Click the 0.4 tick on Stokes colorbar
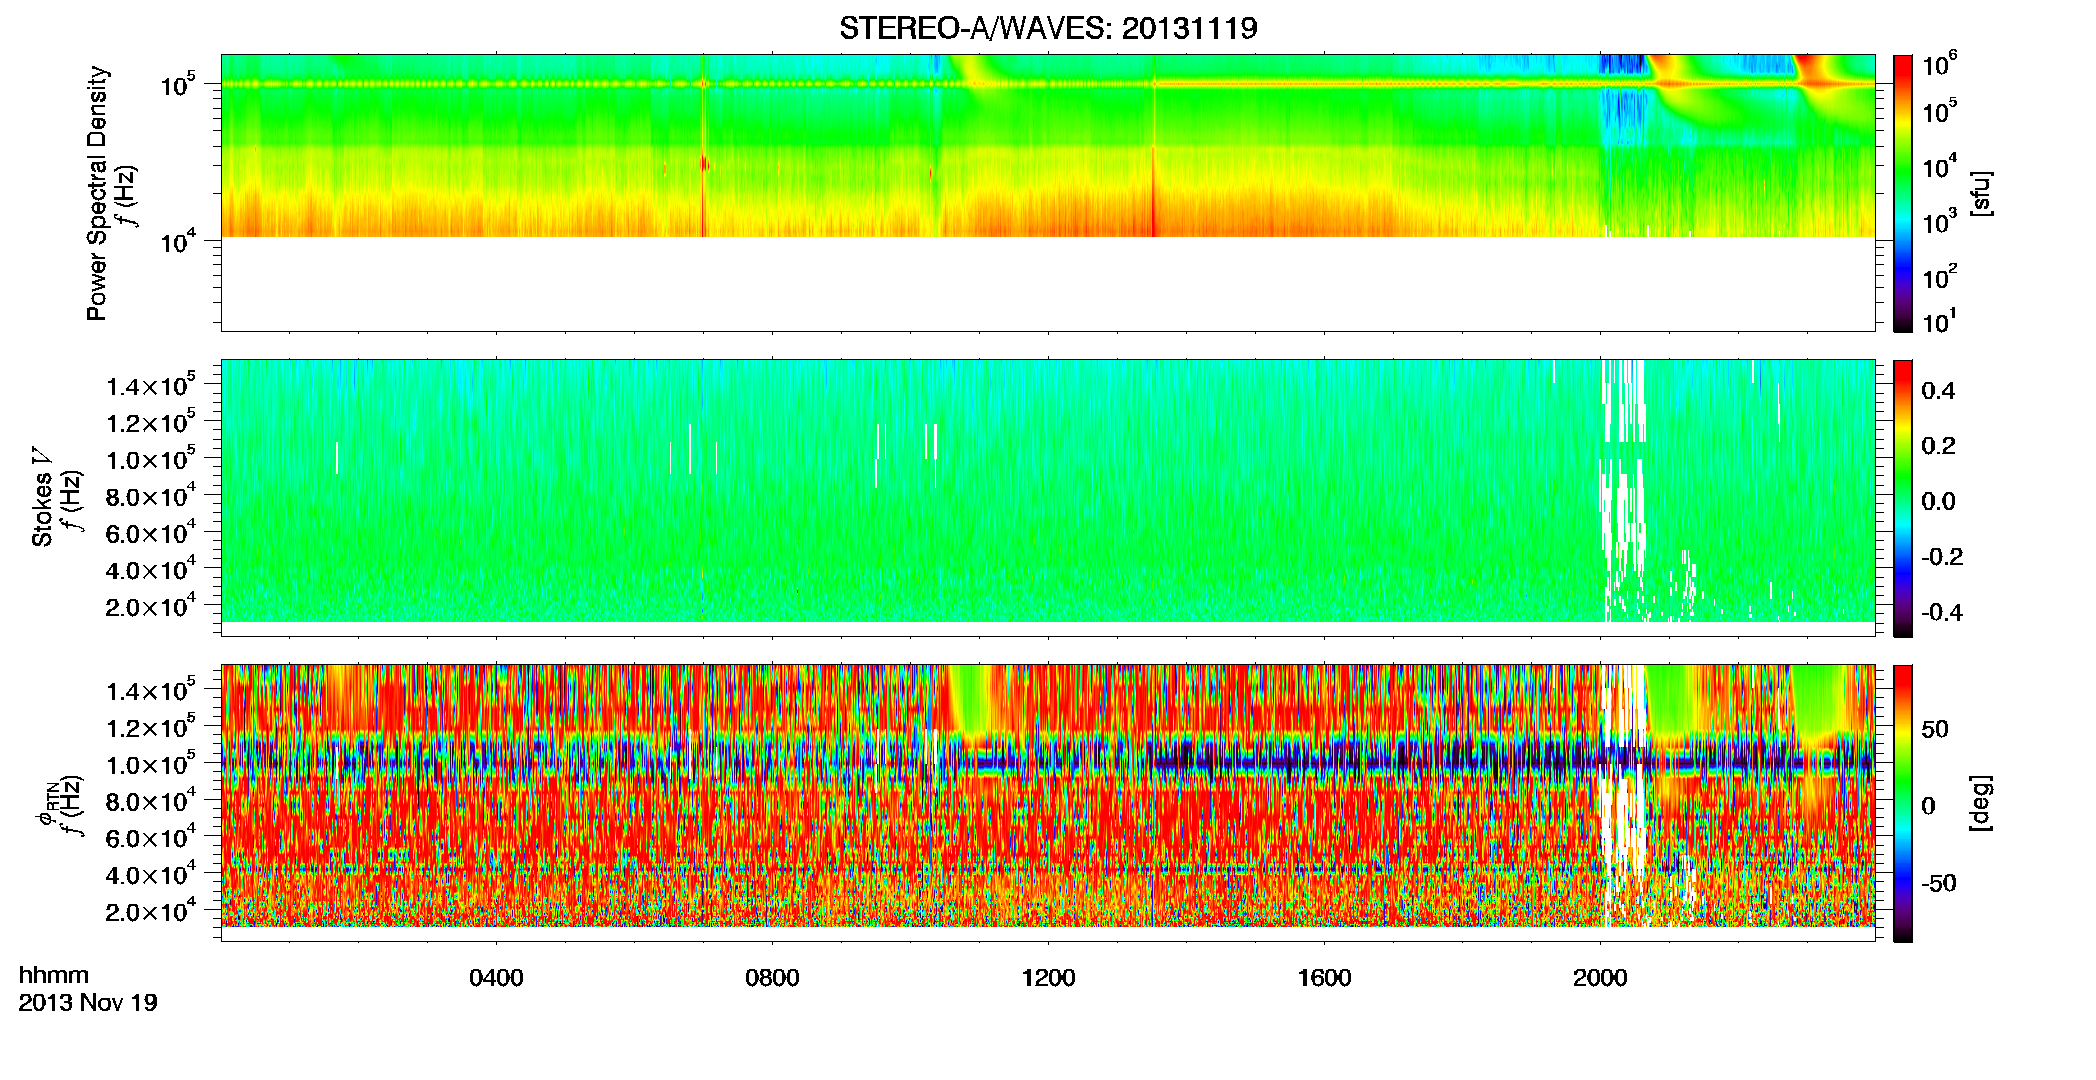Screen dimensions: 2096x1080 coord(1938,391)
